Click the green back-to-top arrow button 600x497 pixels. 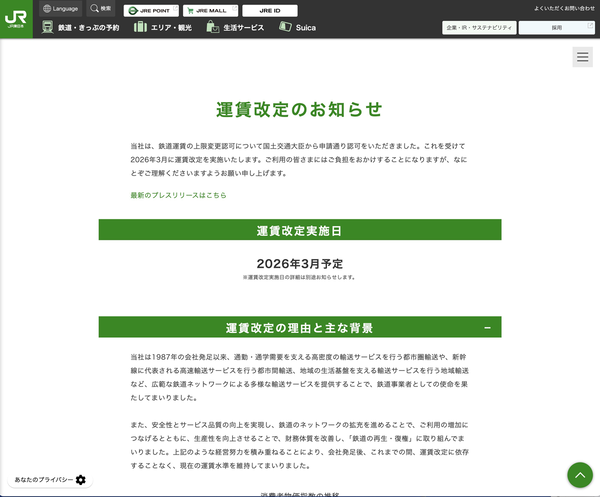coord(580,475)
